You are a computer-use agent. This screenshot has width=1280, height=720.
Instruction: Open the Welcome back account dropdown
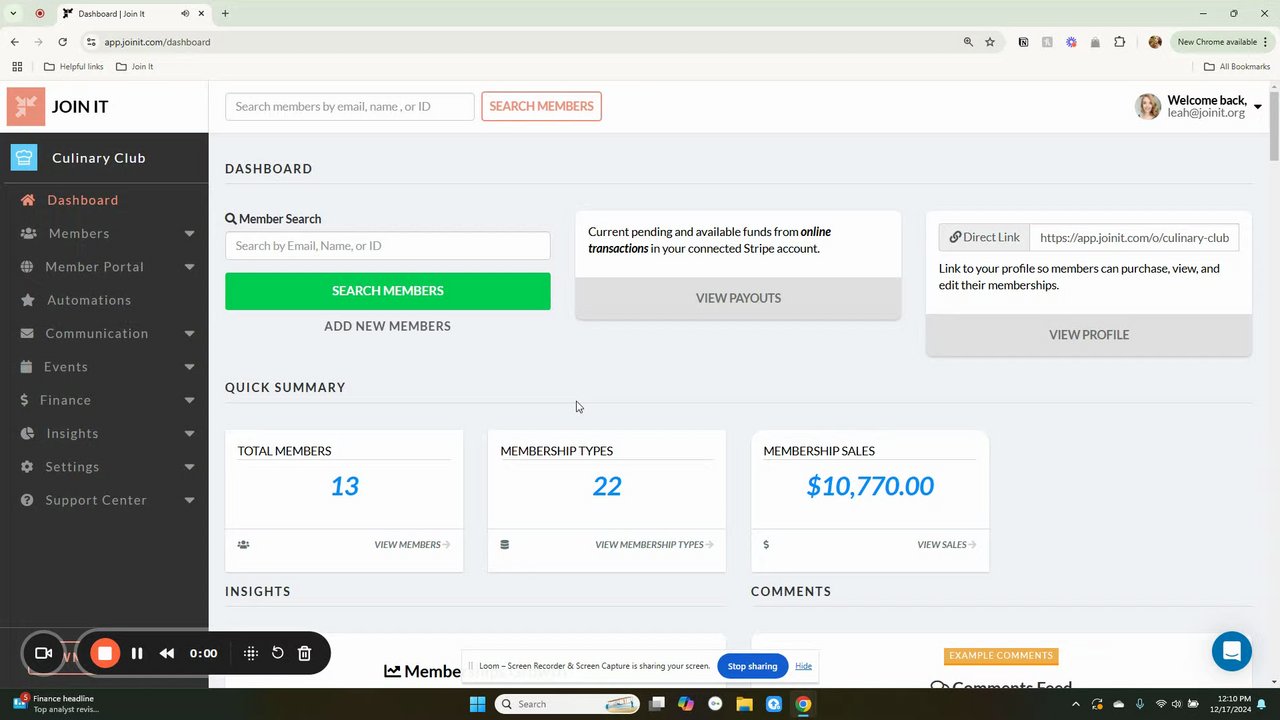coord(1257,107)
